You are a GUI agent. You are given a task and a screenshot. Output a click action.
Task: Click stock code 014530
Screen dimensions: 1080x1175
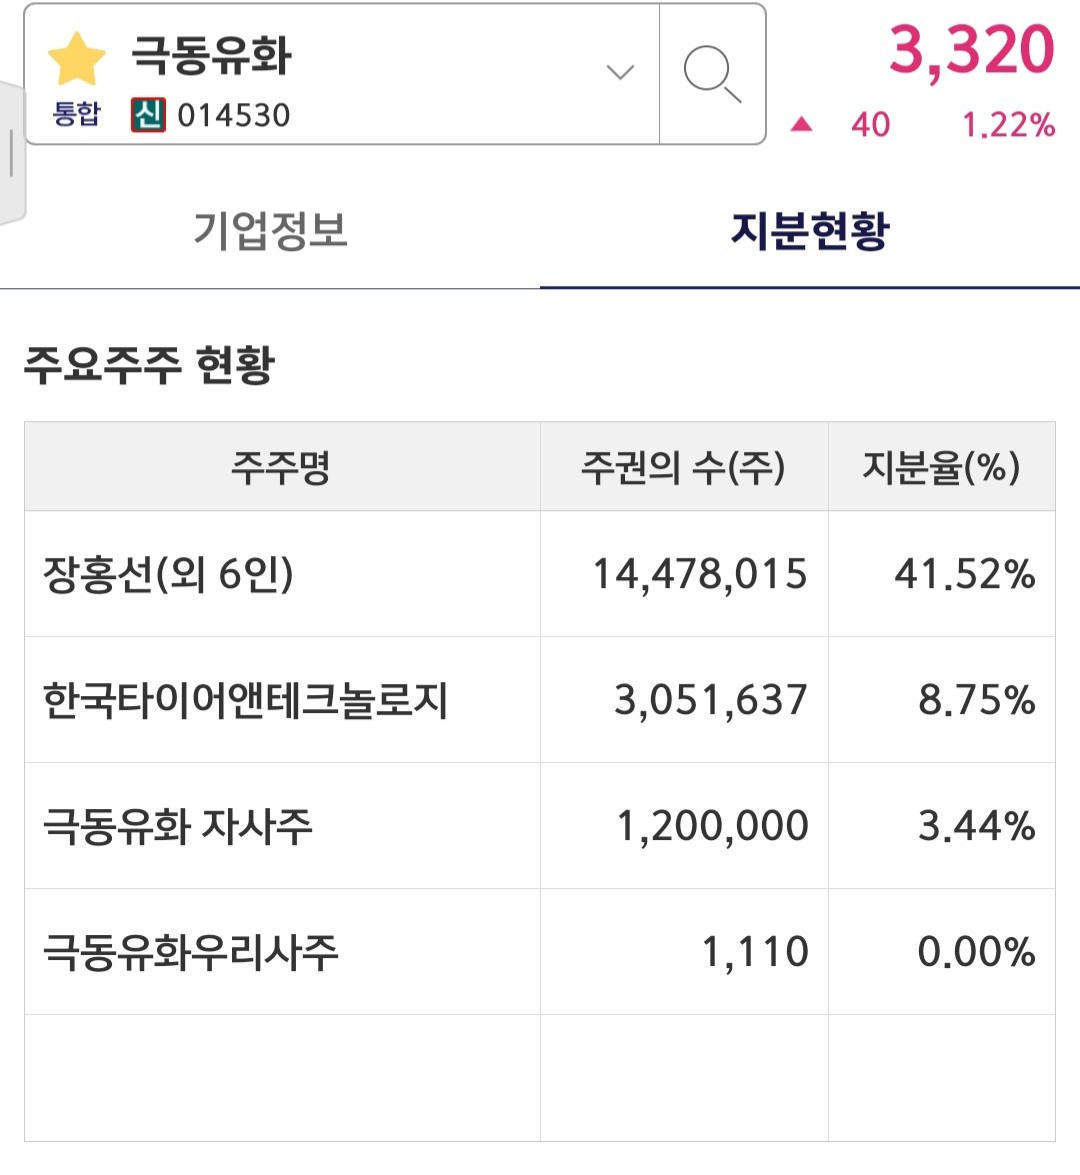tap(234, 116)
